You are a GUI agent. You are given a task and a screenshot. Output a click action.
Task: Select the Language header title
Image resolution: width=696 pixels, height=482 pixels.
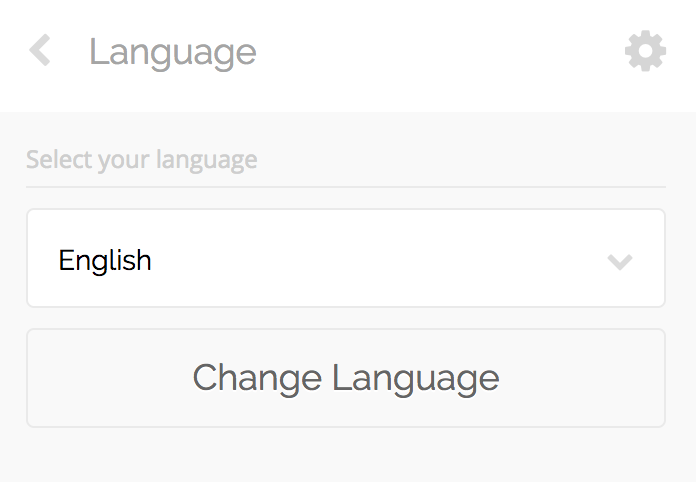tap(173, 53)
